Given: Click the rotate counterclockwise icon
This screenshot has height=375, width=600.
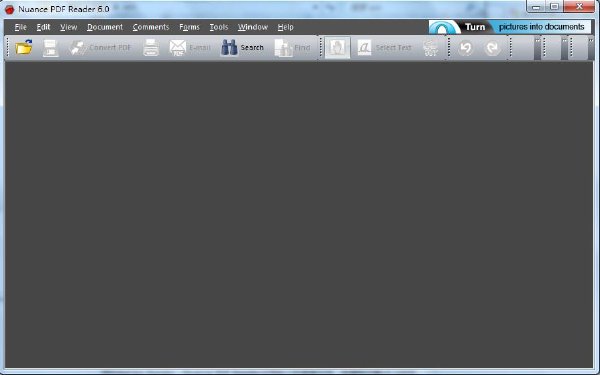Looking at the screenshot, I should click(465, 48).
